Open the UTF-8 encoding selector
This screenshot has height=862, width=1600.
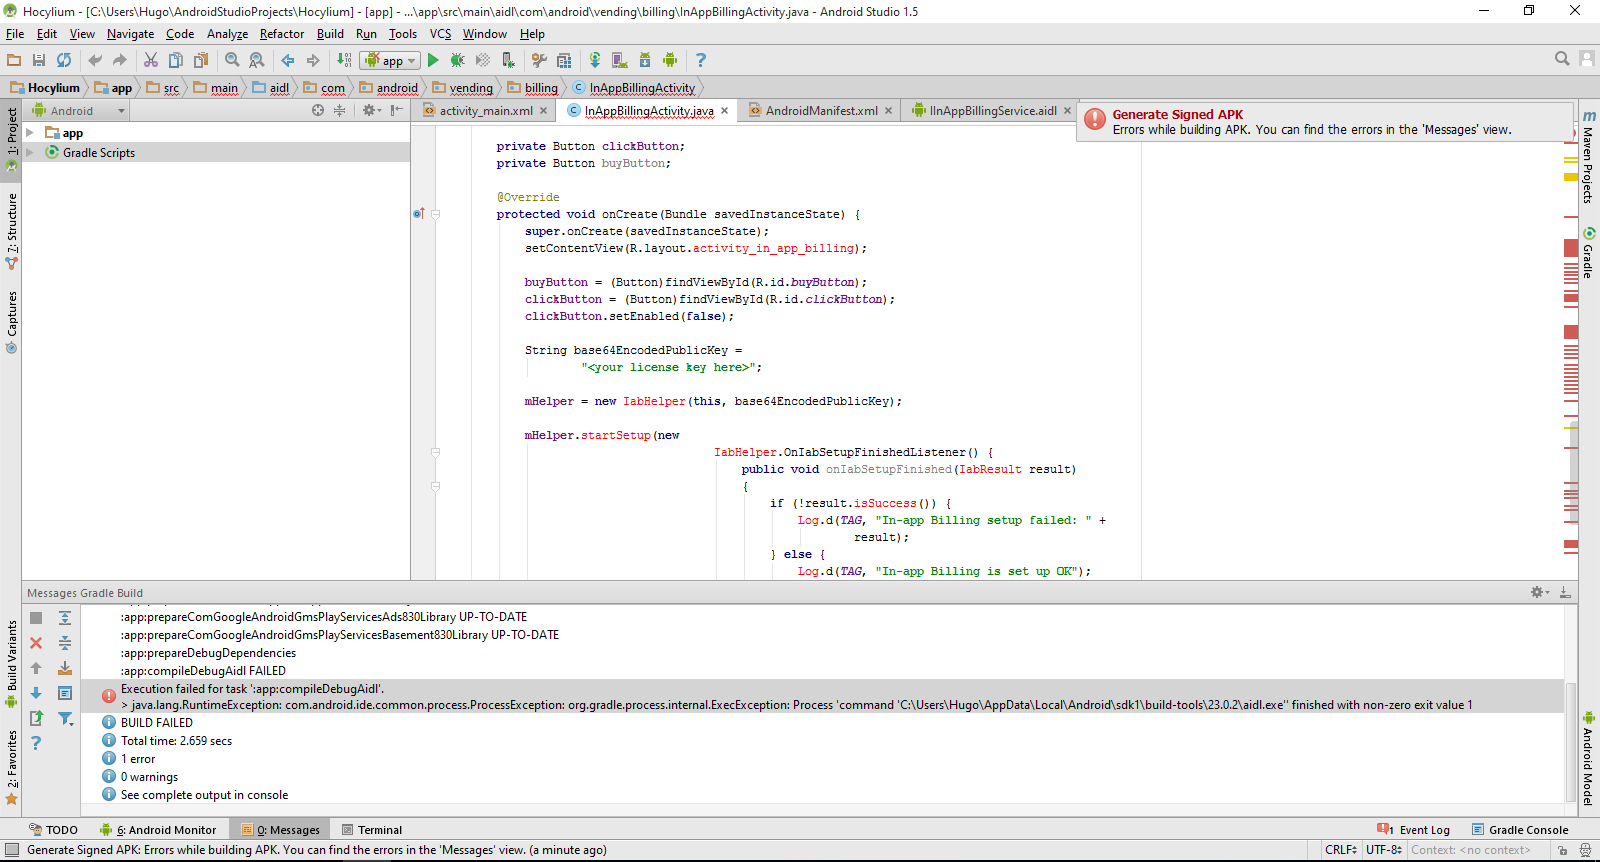click(x=1384, y=850)
